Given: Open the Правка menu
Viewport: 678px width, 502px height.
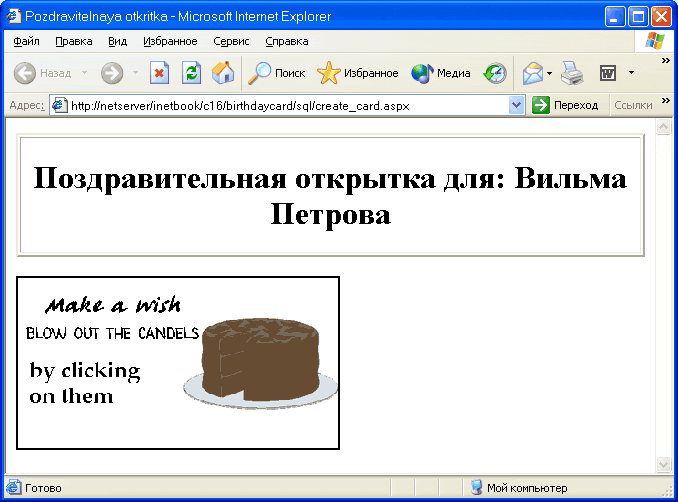Looking at the screenshot, I should (x=74, y=41).
